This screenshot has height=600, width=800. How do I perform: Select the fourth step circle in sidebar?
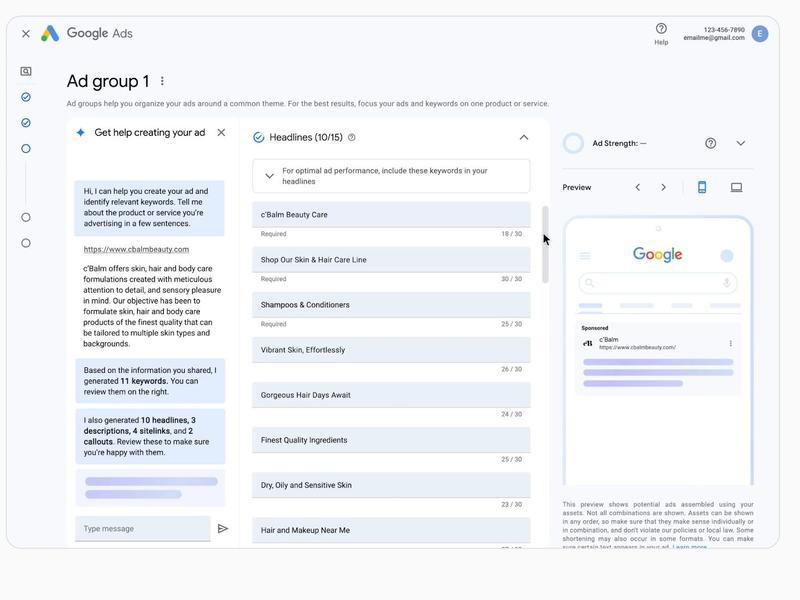click(26, 217)
